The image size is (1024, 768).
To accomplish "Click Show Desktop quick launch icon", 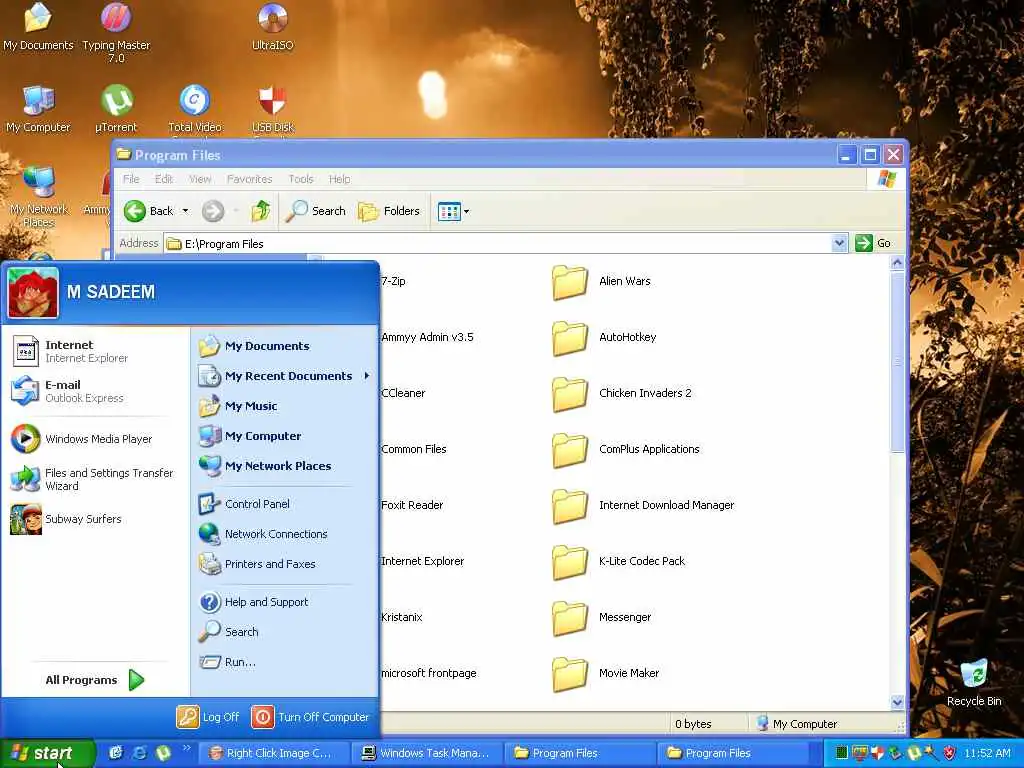I will (116, 753).
